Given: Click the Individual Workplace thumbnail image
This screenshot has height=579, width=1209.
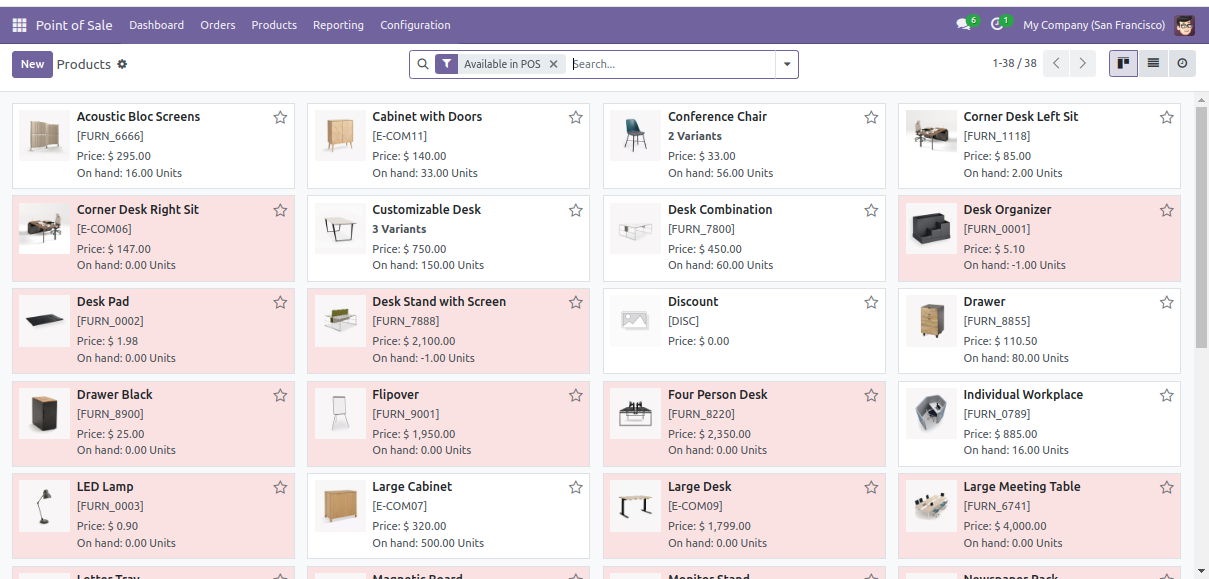Looking at the screenshot, I should [x=931, y=414].
